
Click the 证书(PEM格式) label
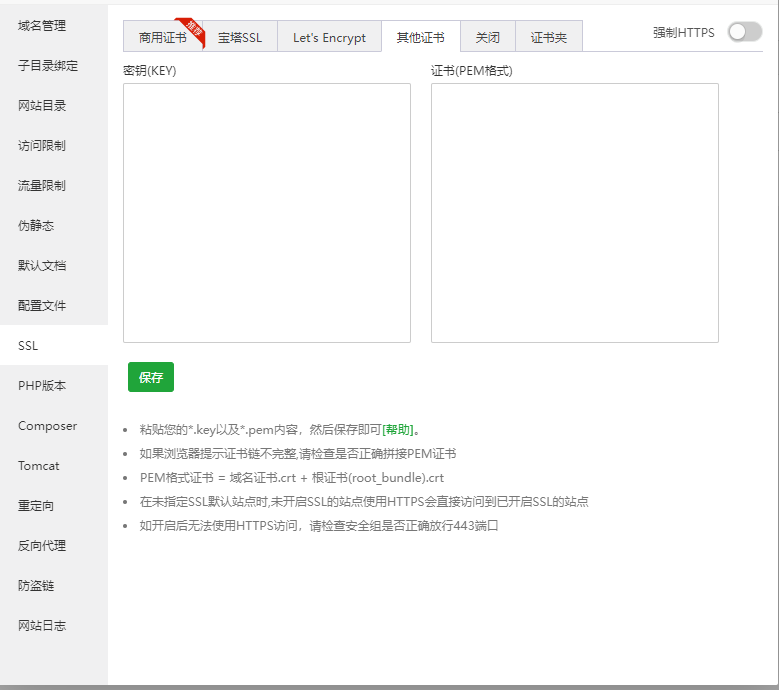[x=471, y=71]
